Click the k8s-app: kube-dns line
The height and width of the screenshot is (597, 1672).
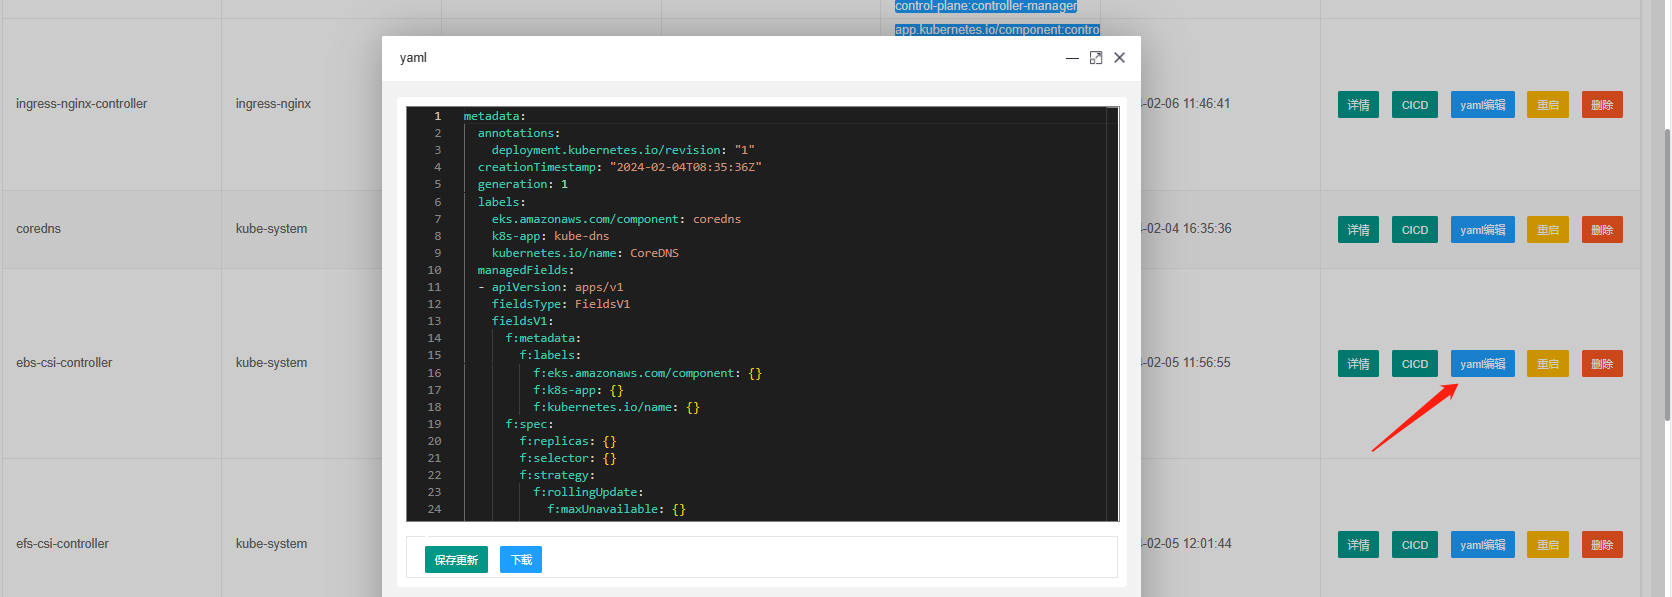click(550, 236)
